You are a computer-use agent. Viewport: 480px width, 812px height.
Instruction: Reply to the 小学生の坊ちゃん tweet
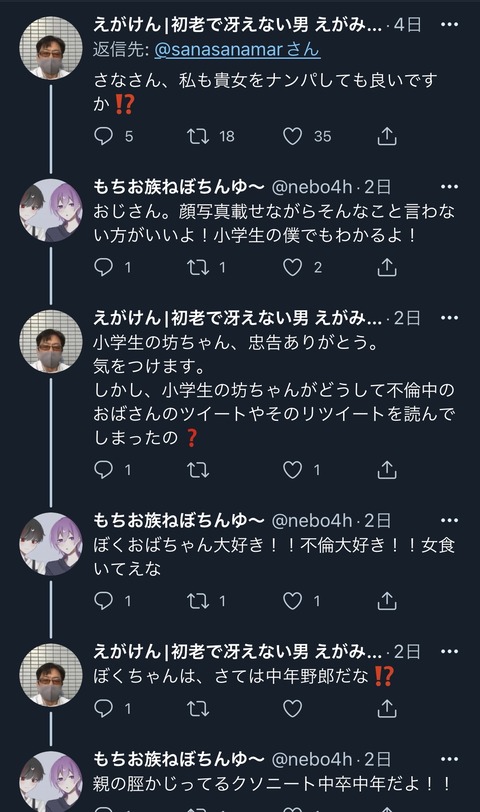click(x=104, y=470)
